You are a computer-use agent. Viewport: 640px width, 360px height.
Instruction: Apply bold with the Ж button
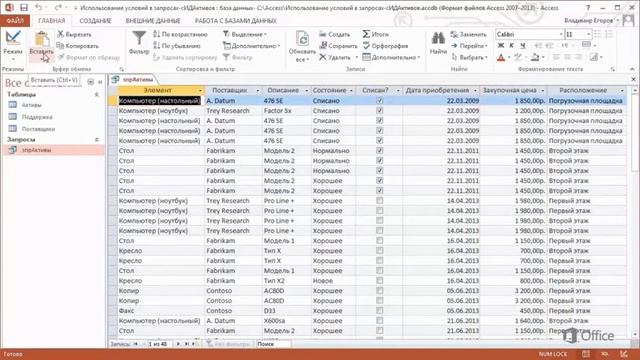click(x=501, y=46)
